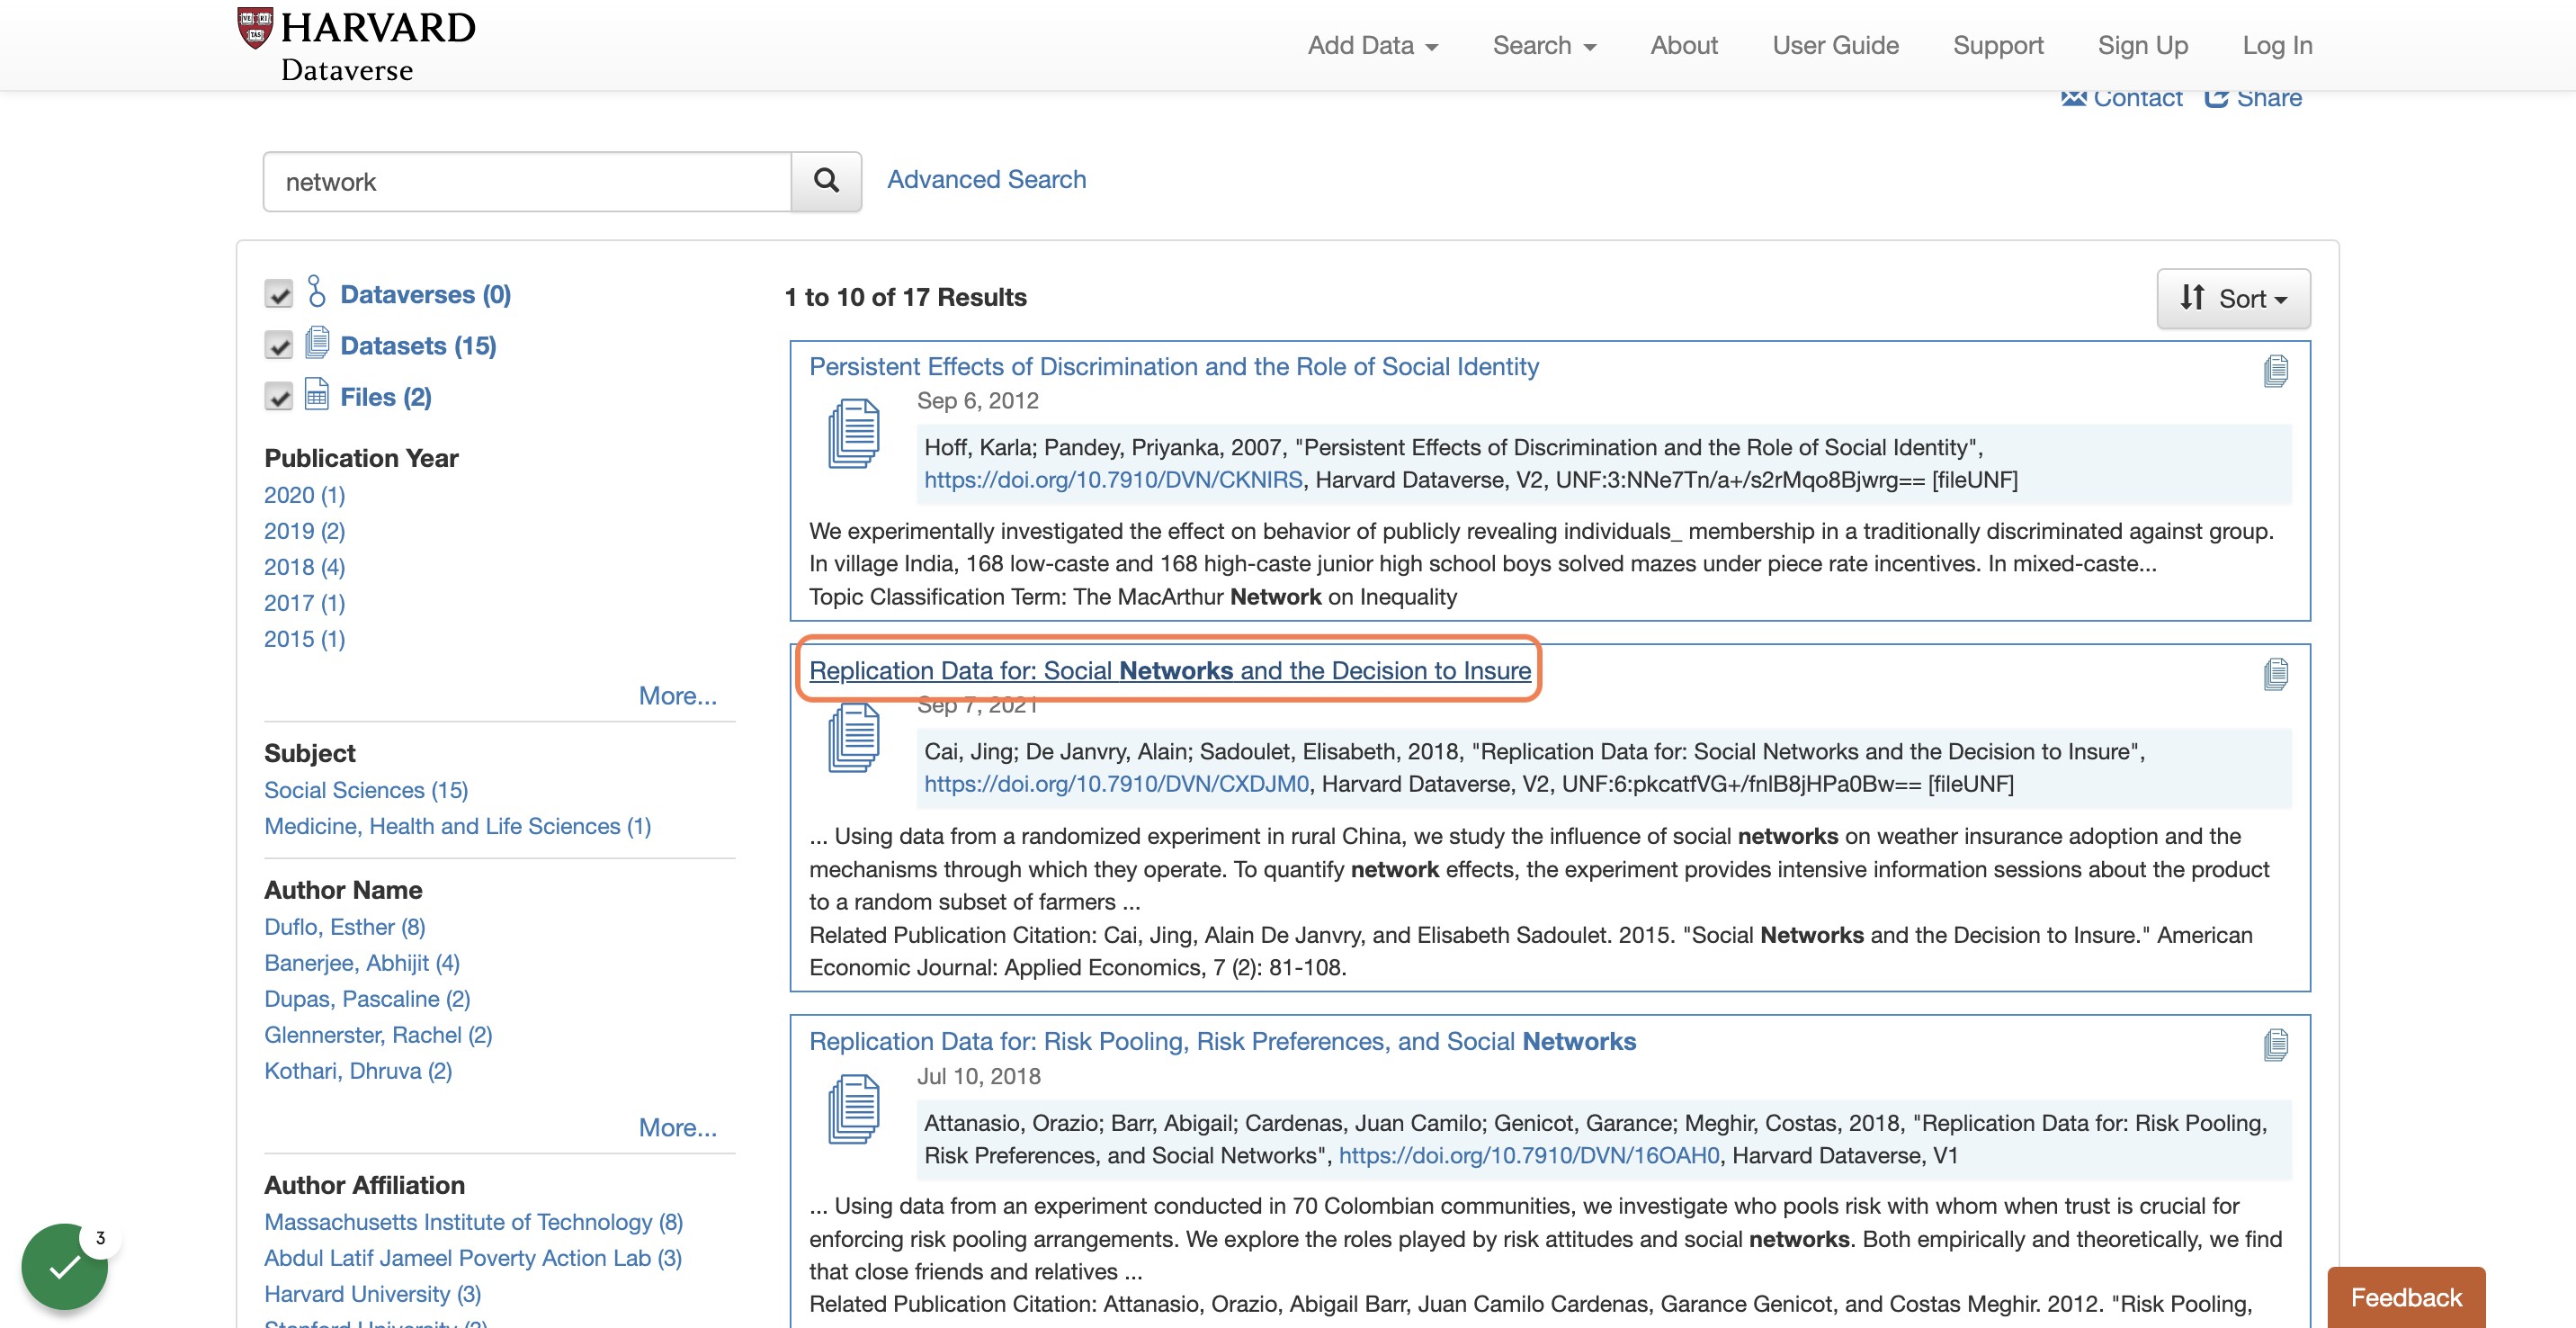Open Persistent Effects of Discrimination dataset title

click(x=1173, y=366)
